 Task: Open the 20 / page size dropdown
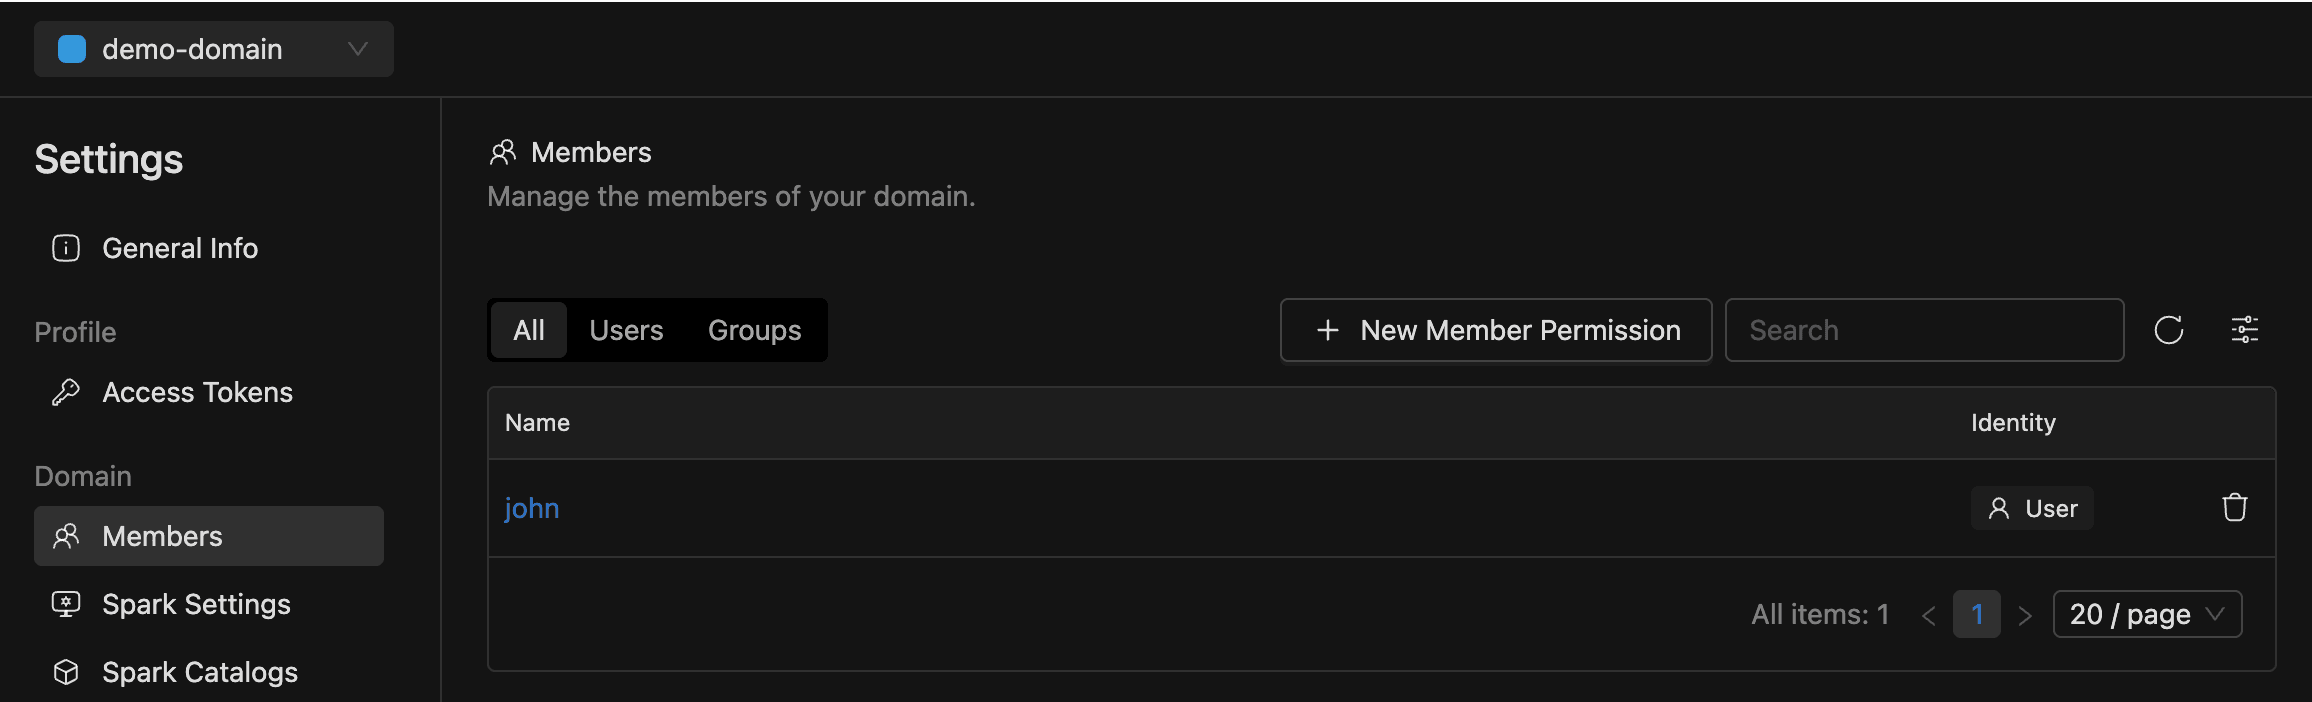(x=2147, y=614)
